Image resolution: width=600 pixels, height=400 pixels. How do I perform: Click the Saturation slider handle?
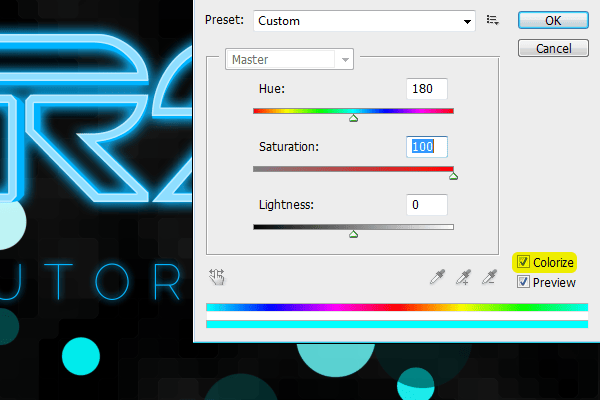click(x=453, y=176)
